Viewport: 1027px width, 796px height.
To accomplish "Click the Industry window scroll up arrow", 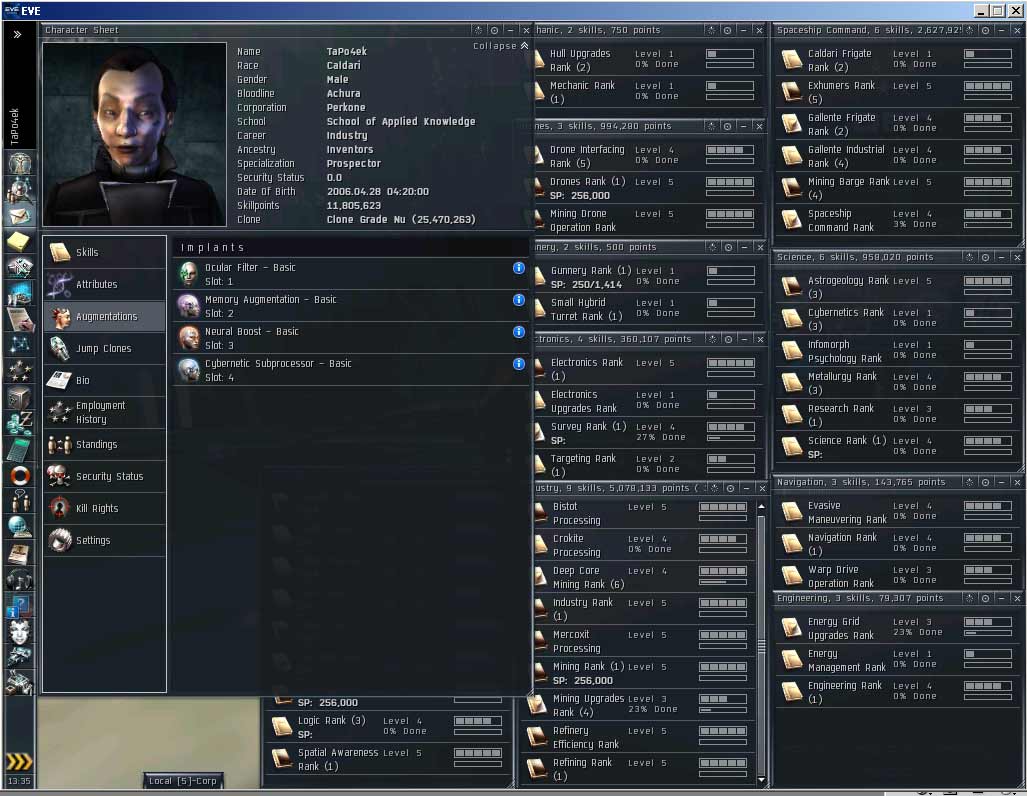I will [x=761, y=506].
